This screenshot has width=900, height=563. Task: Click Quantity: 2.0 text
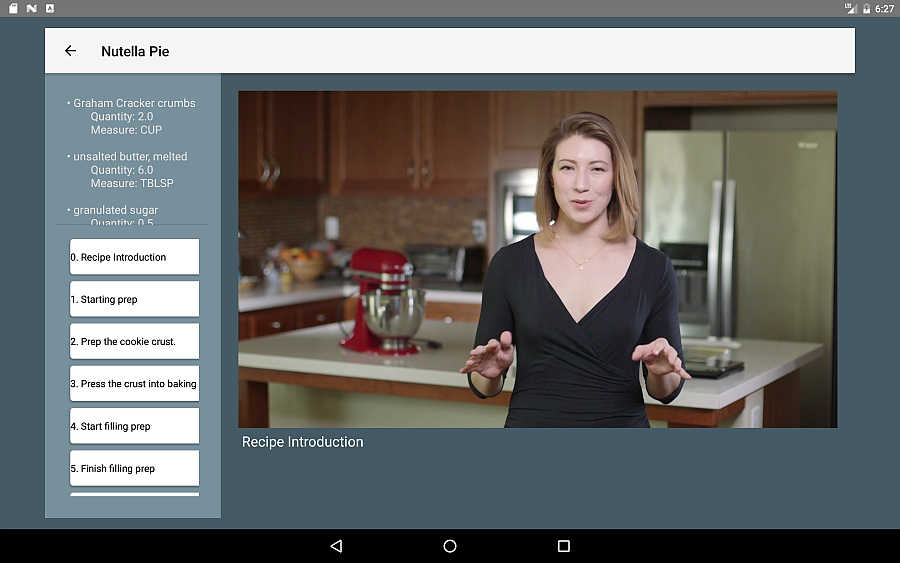pyautogui.click(x=122, y=117)
